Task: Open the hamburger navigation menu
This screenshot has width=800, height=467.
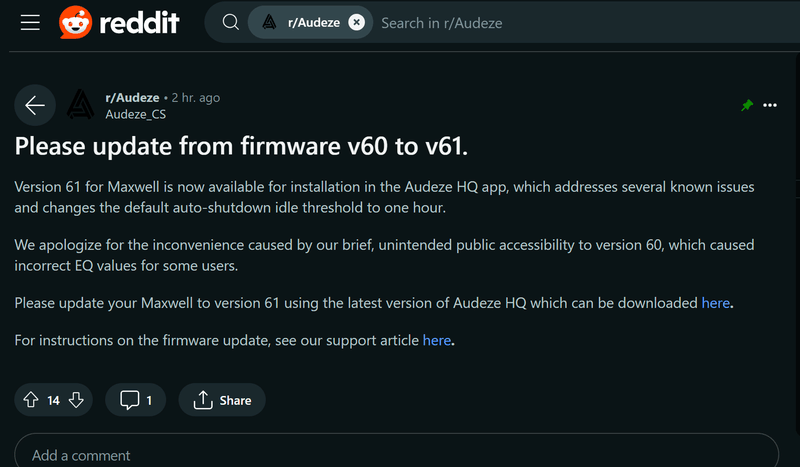Action: (31, 22)
